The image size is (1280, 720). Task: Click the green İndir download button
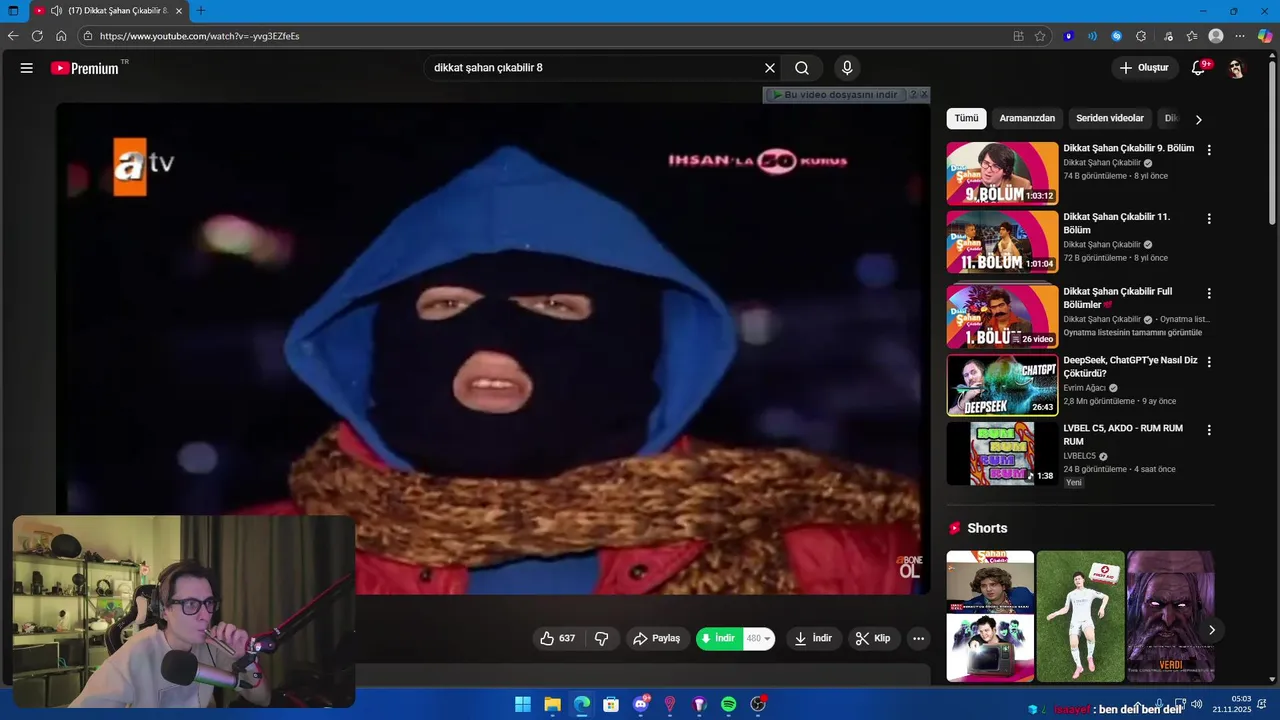(x=718, y=638)
